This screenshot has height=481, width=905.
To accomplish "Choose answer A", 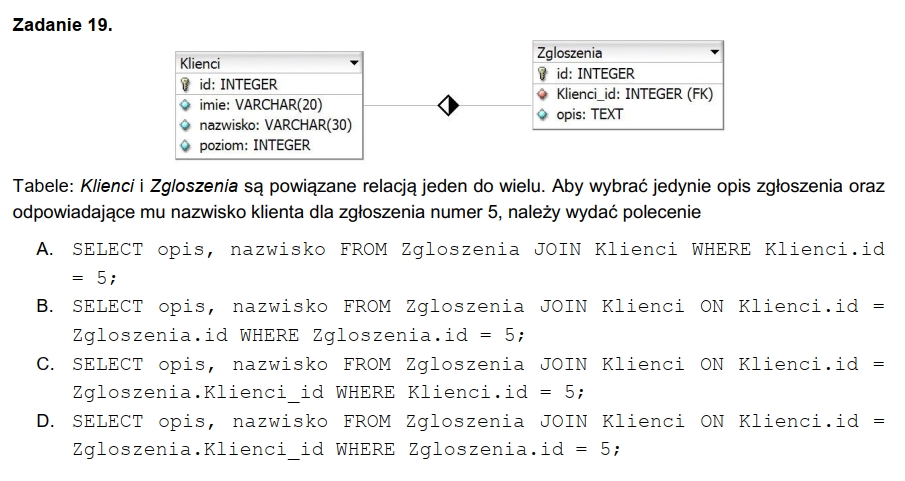I will [45, 249].
